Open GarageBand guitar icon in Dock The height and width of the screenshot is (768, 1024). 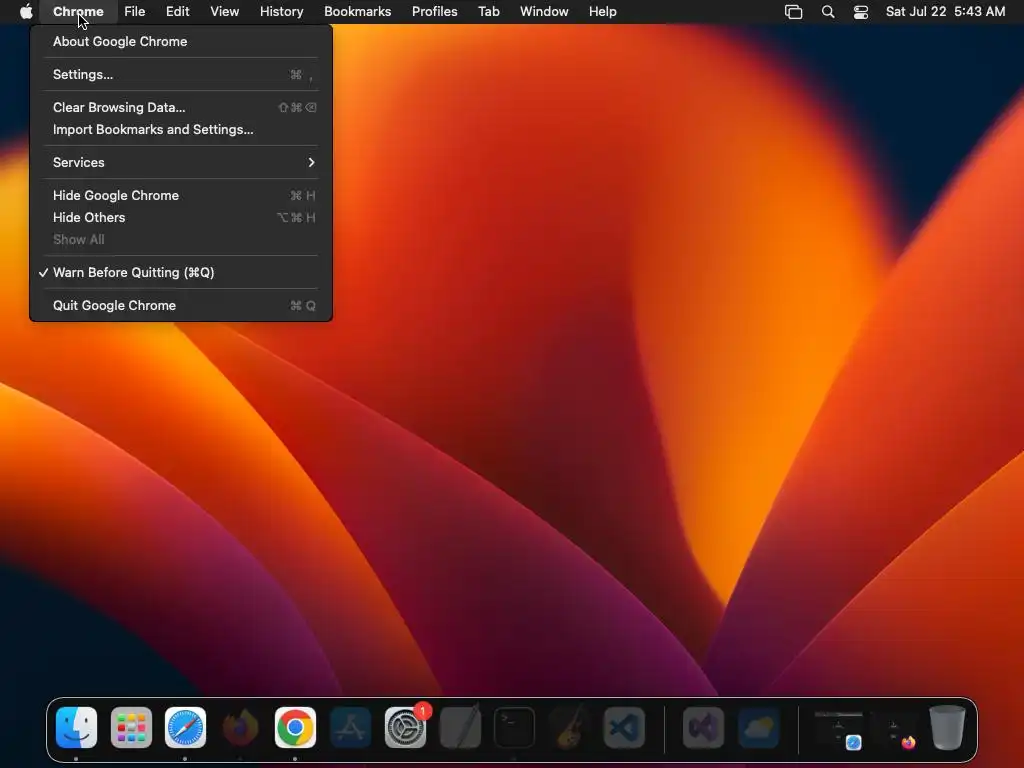(569, 728)
